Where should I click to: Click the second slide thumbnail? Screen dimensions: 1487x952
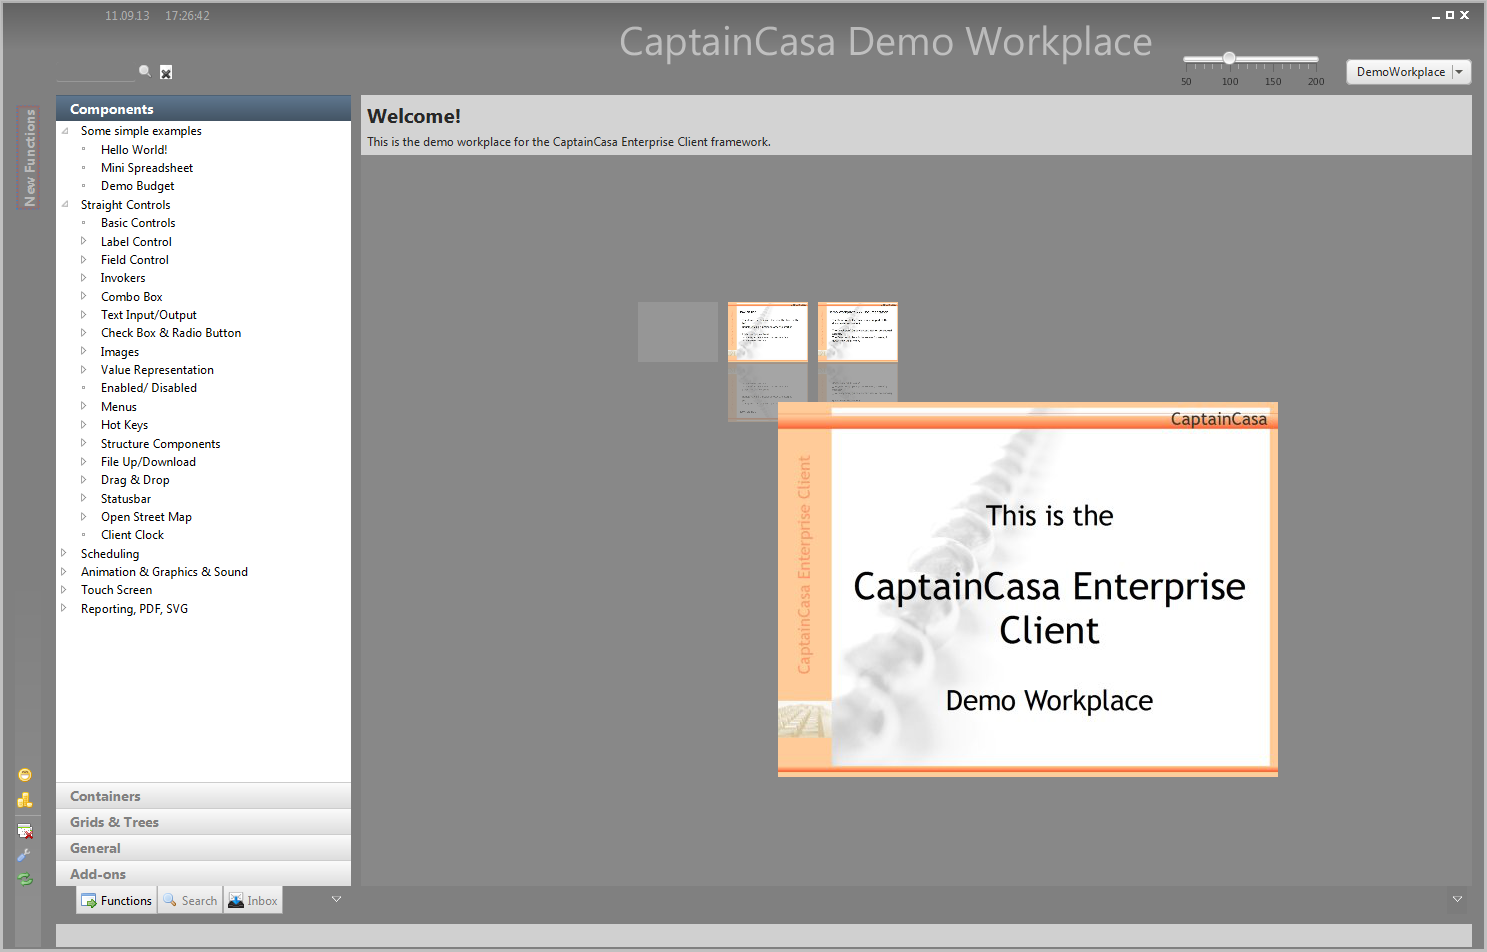(767, 331)
